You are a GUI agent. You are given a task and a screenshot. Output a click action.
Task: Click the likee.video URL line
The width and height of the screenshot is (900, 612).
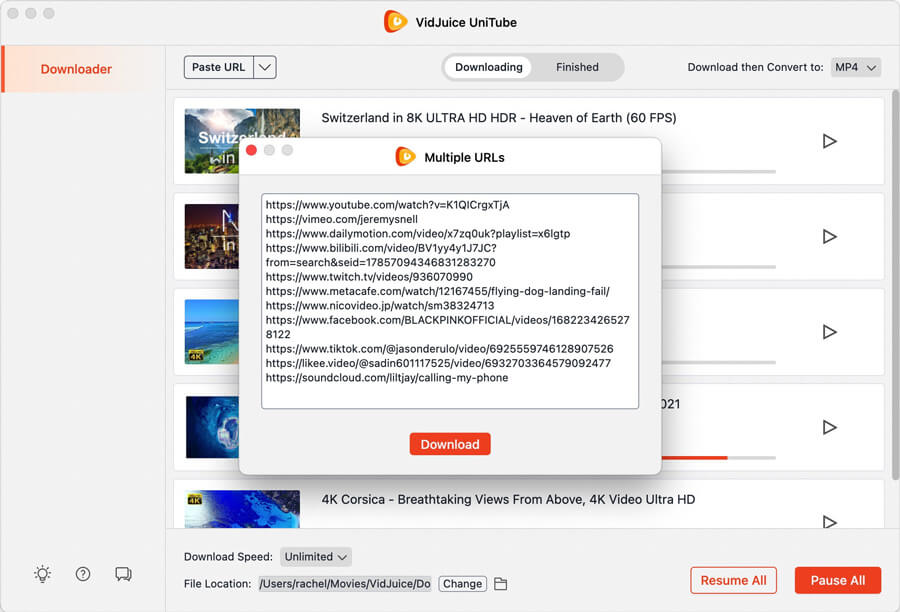(438, 363)
